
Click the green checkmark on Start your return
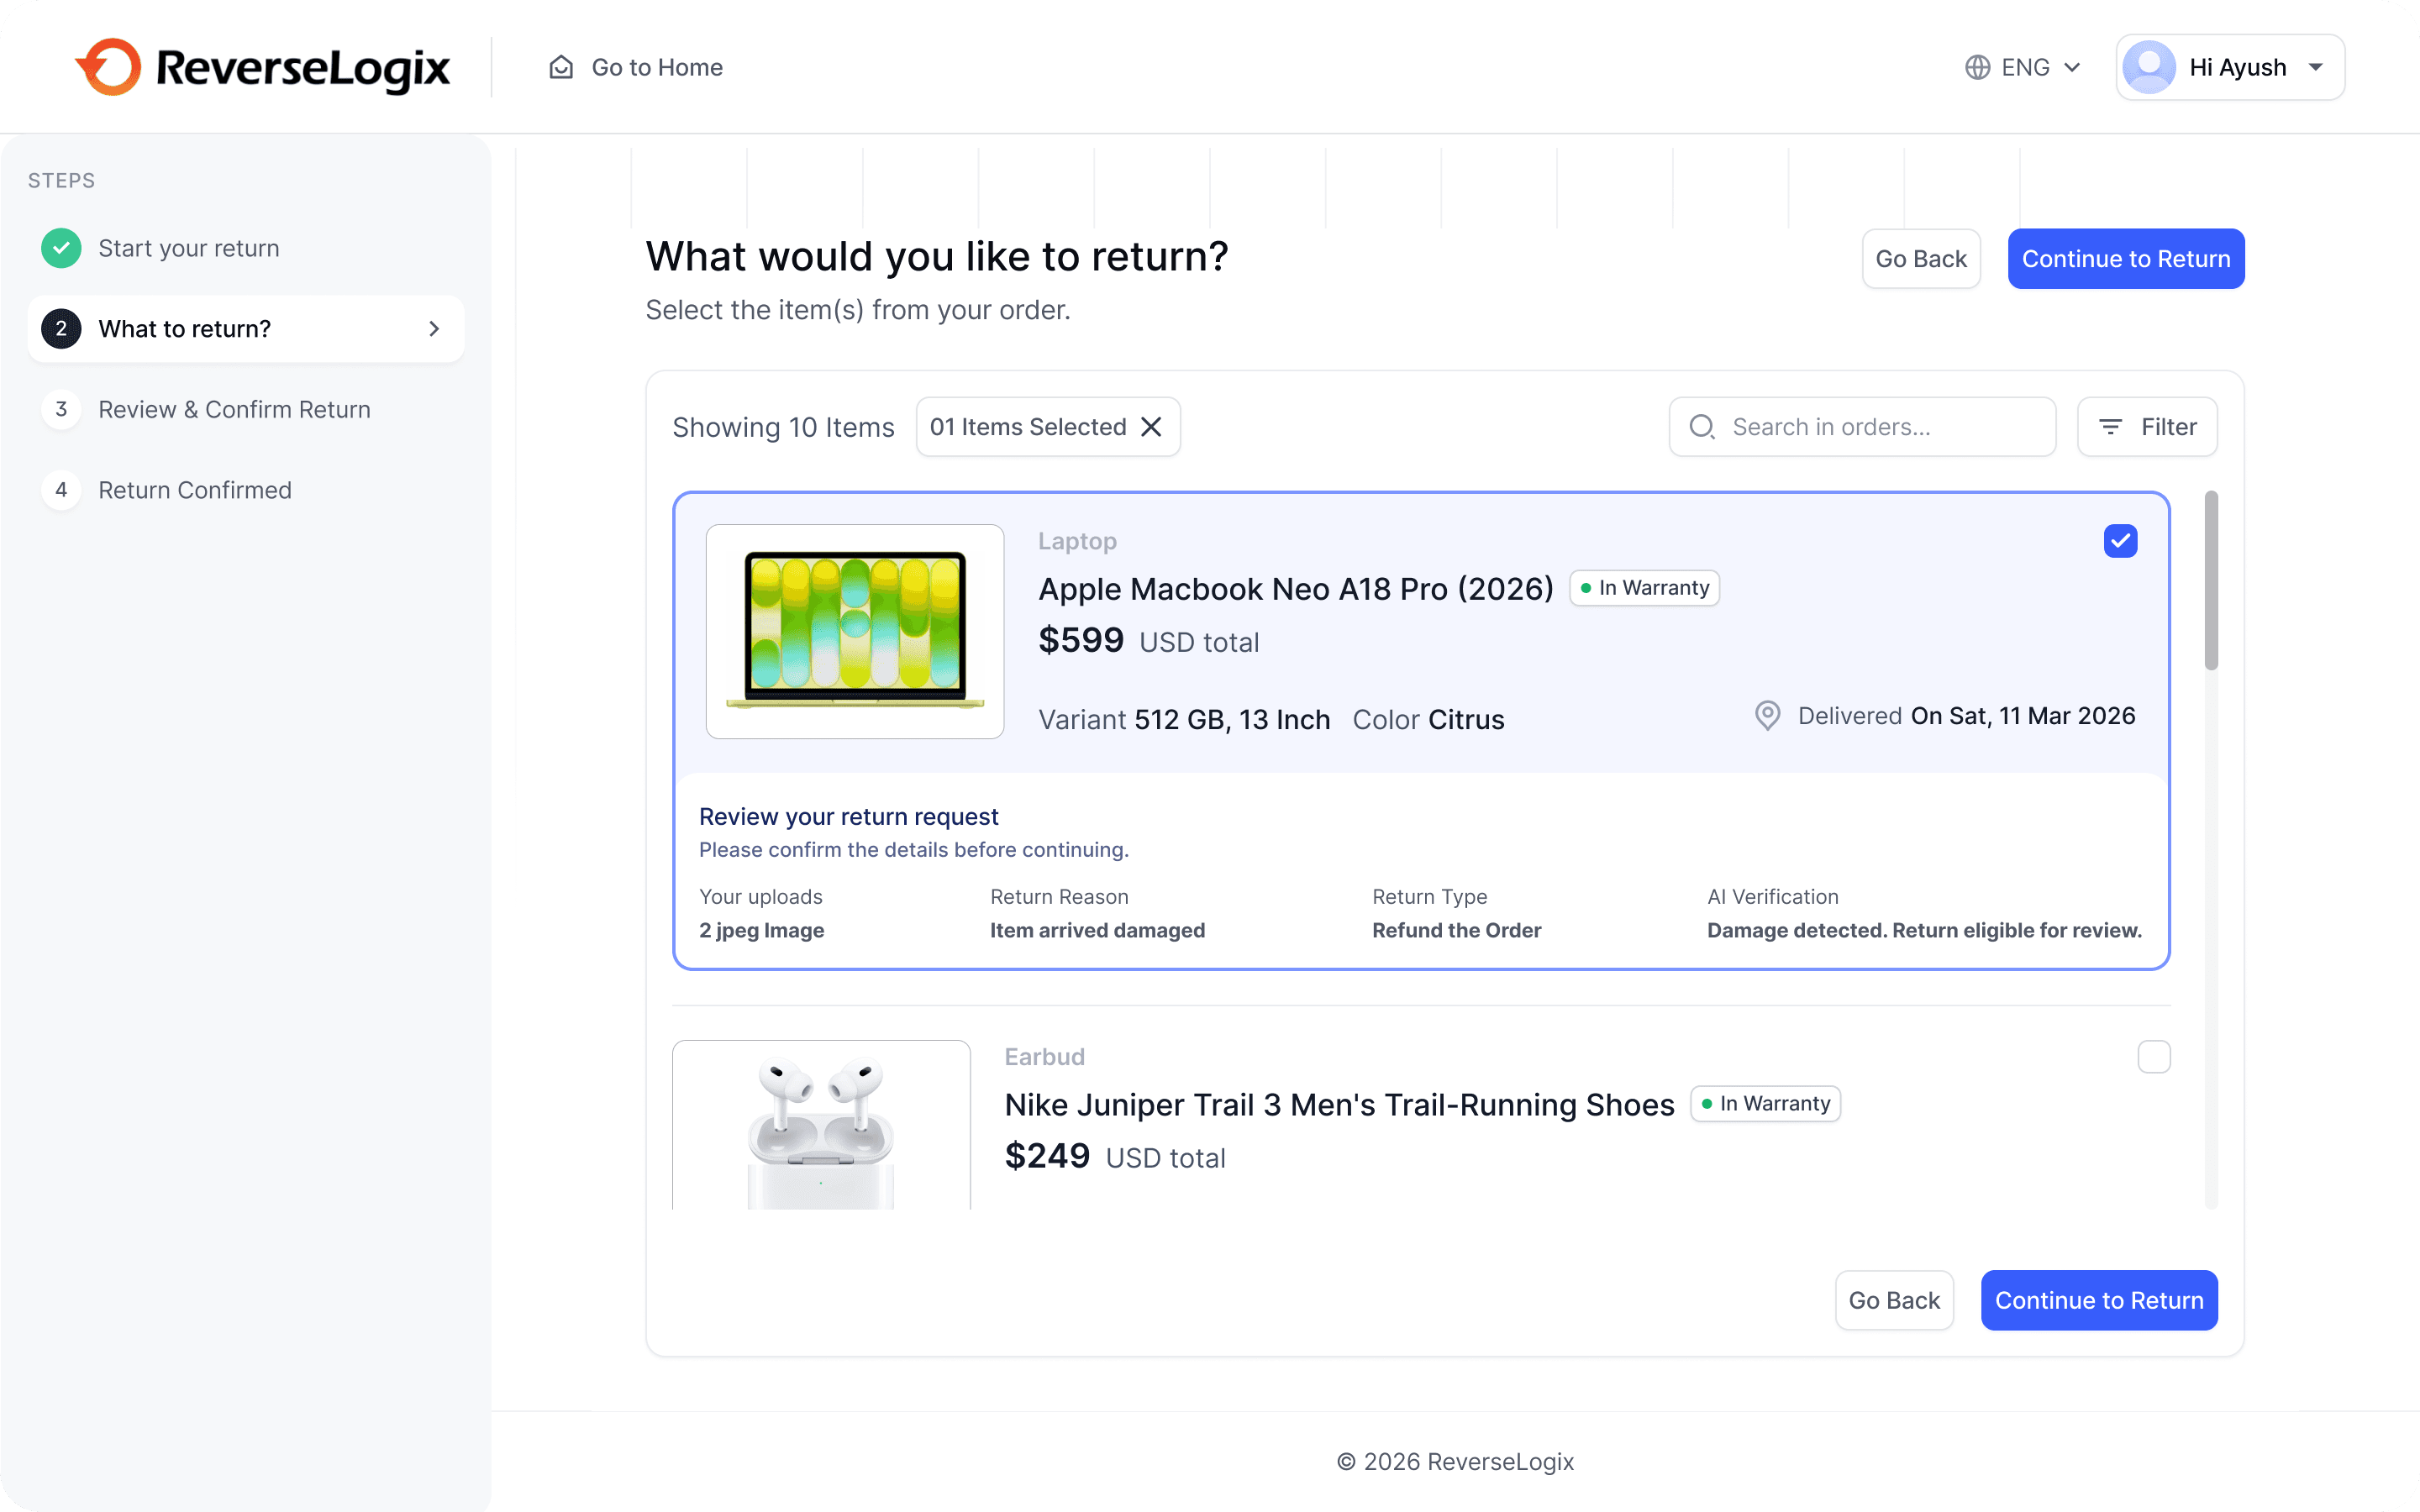[x=61, y=248]
